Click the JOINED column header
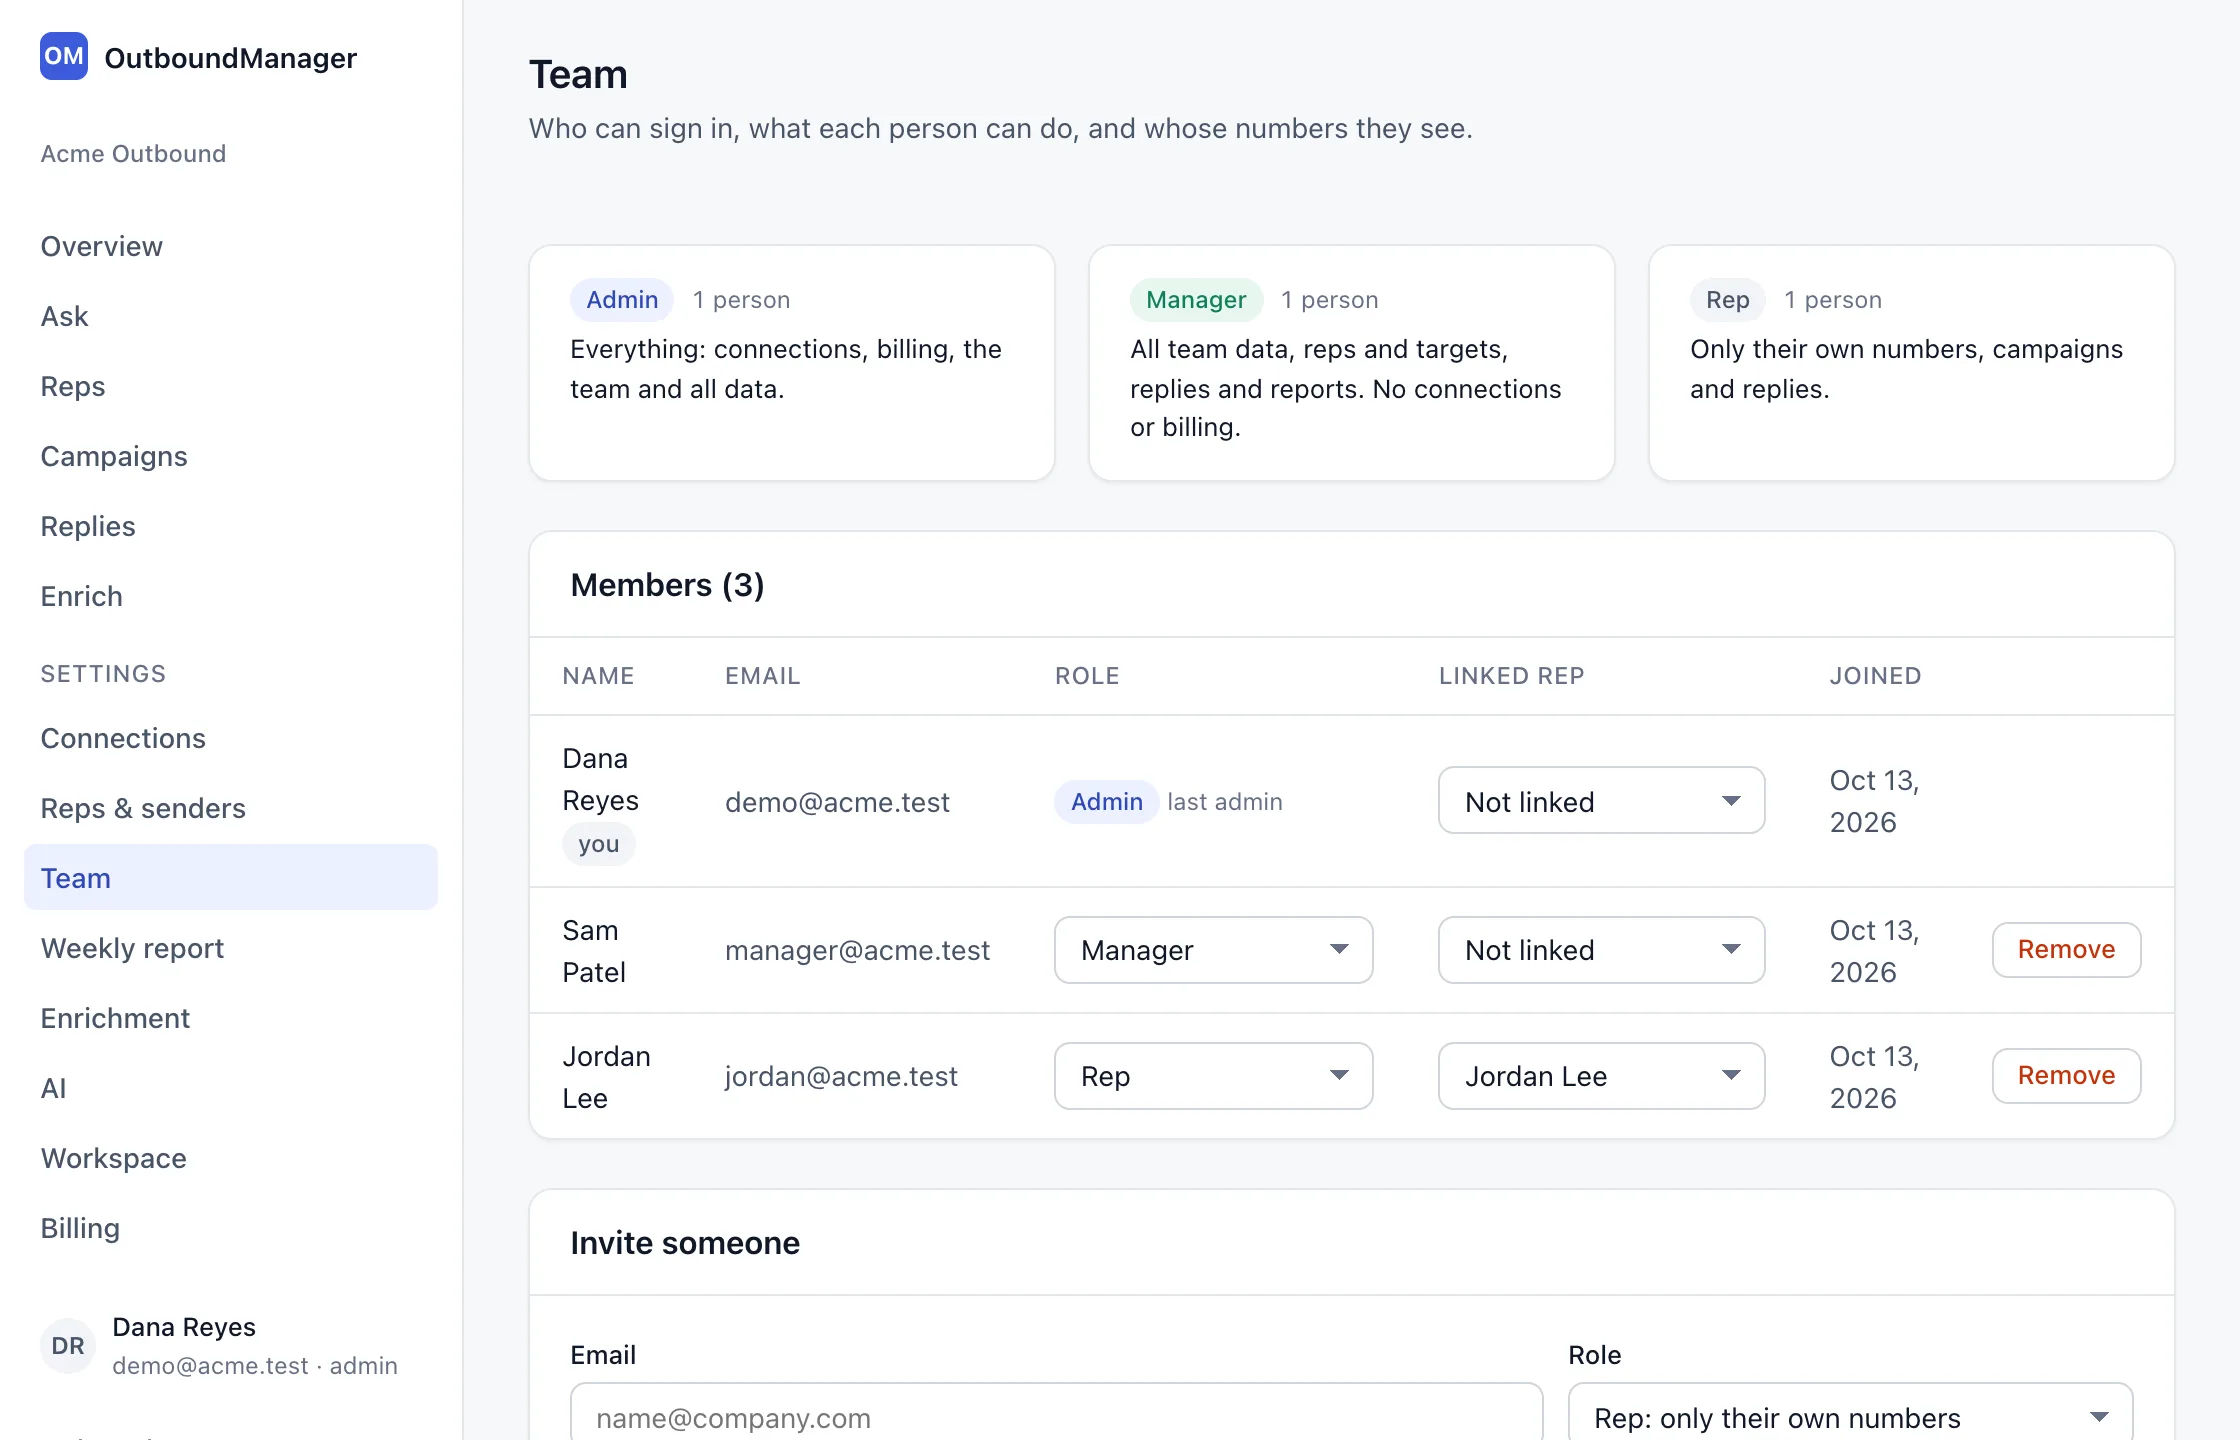The image size is (2240, 1440). 1875,676
